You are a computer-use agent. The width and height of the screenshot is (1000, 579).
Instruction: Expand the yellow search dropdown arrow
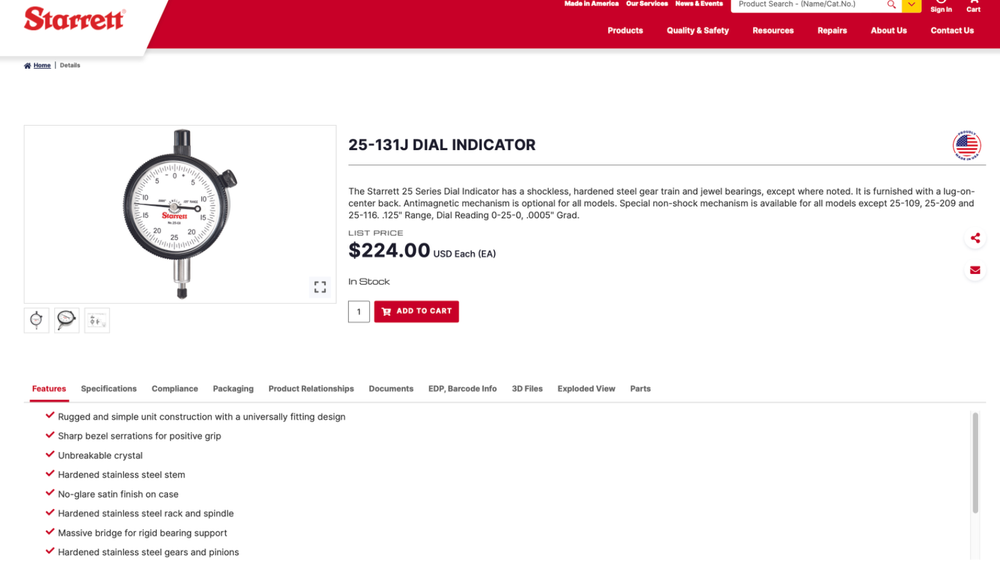[x=911, y=5]
